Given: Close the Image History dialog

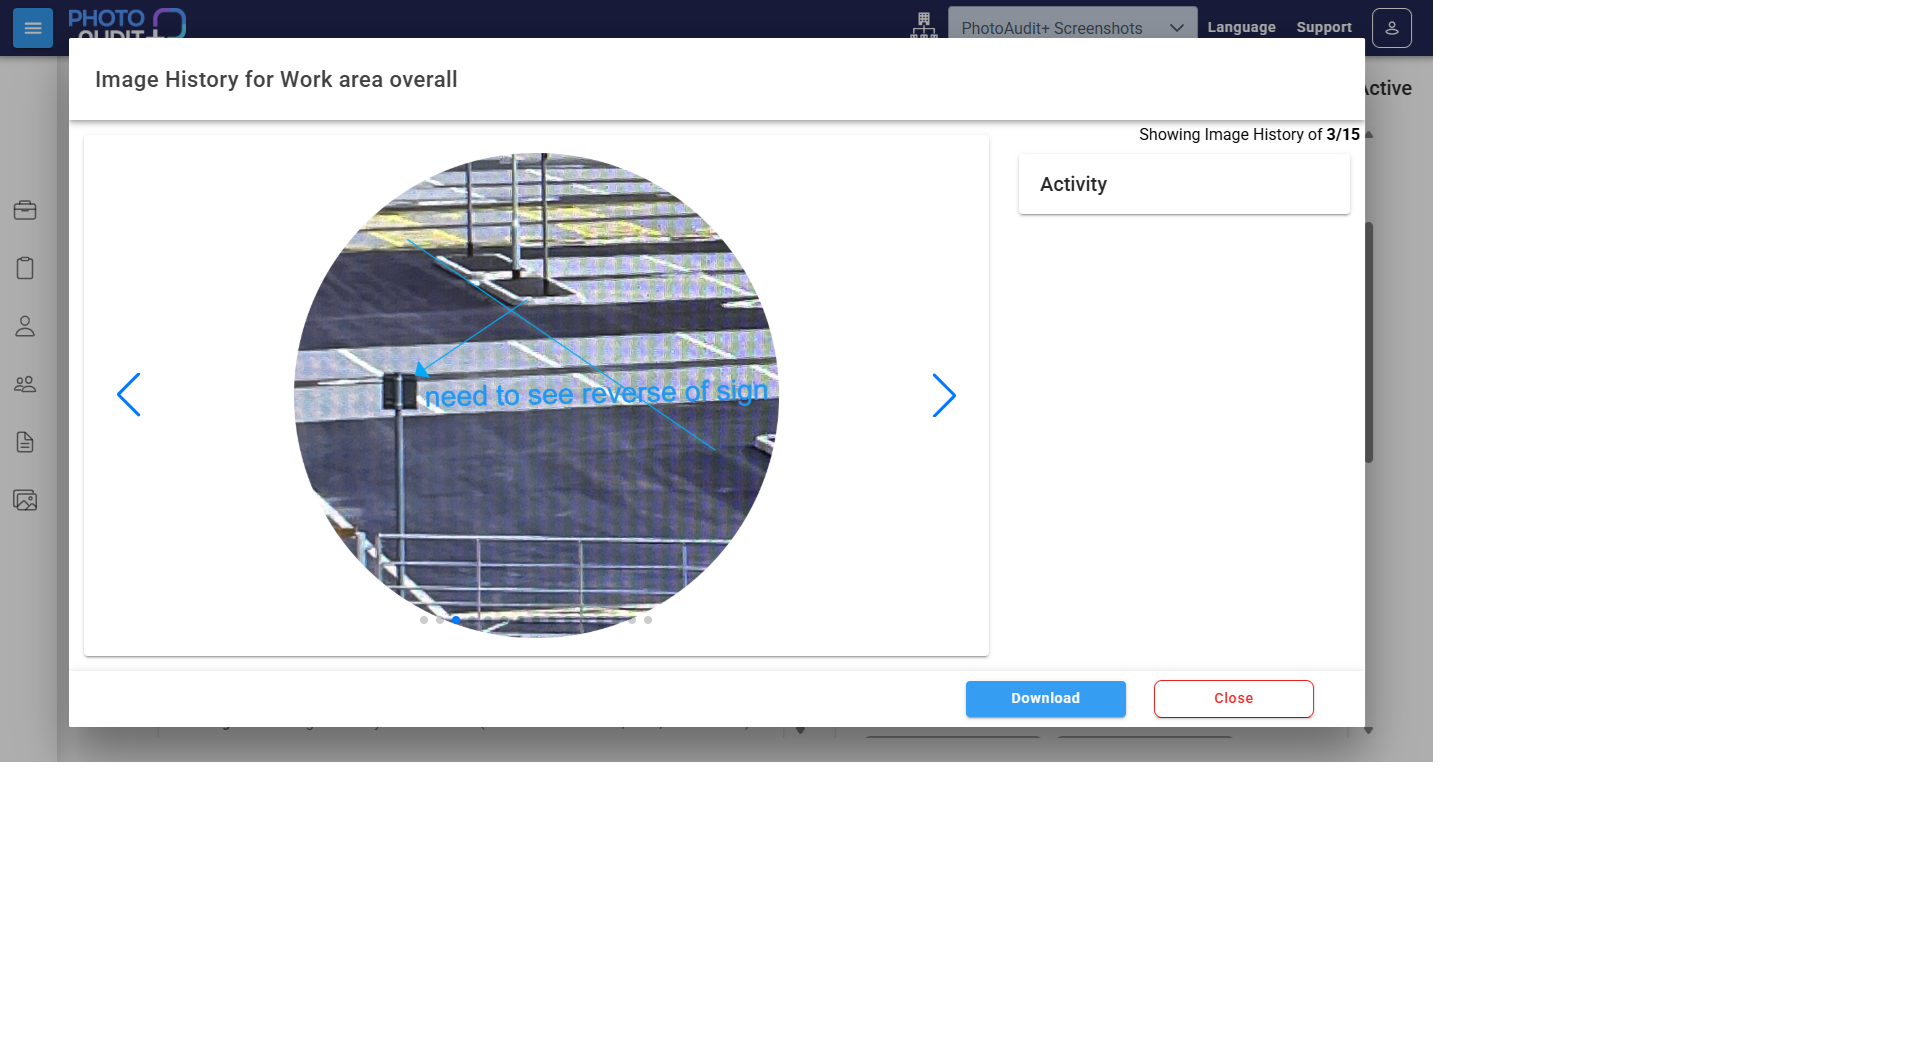Looking at the screenshot, I should (x=1233, y=699).
